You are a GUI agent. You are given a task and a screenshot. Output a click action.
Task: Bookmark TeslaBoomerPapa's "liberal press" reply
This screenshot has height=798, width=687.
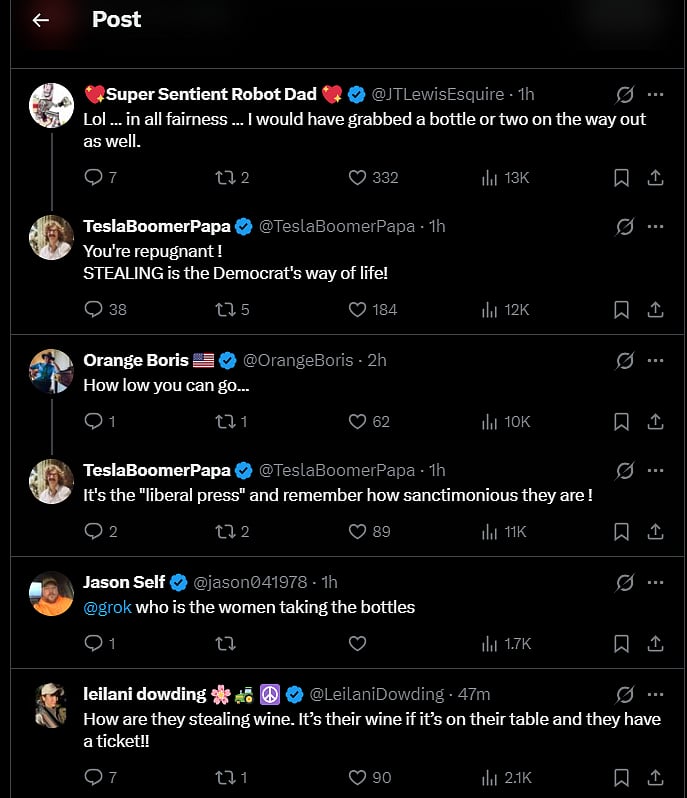point(621,532)
